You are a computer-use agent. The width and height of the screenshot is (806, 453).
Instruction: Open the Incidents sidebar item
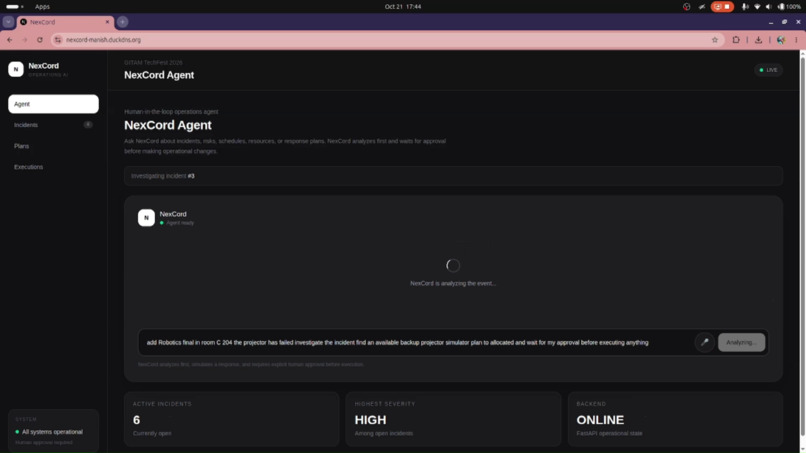[x=53, y=125]
